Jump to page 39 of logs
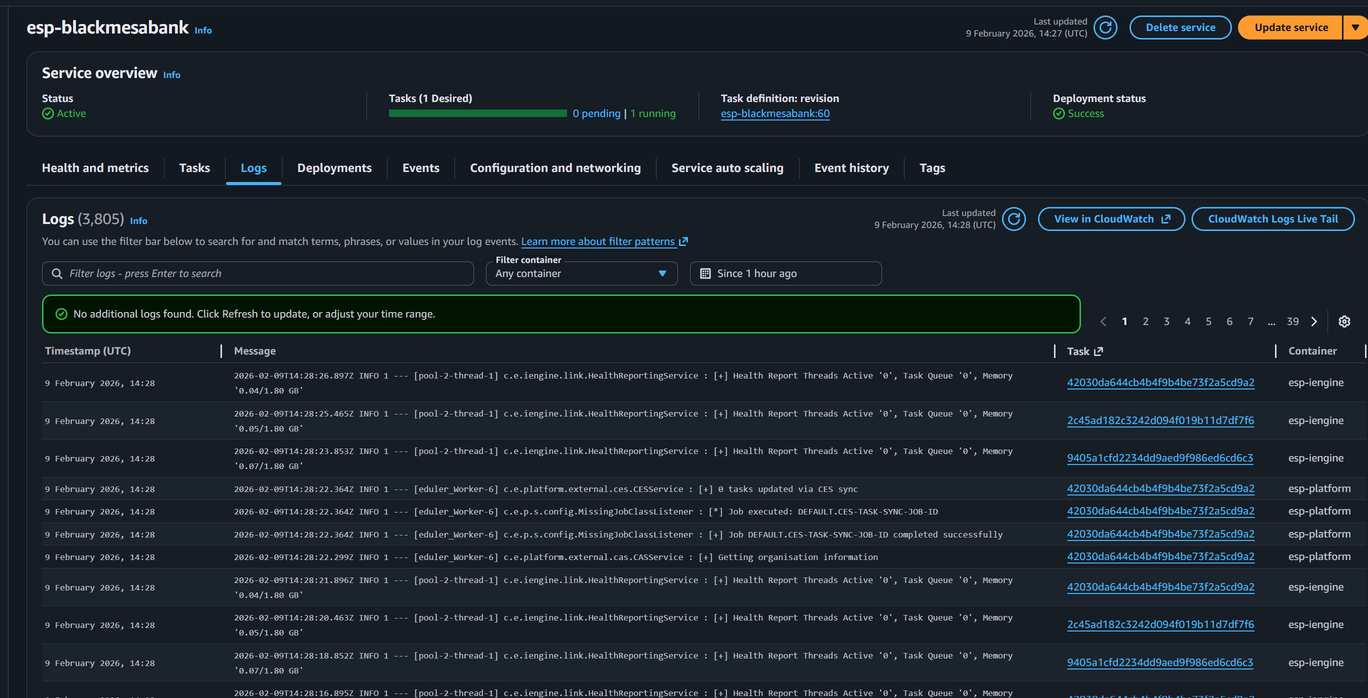 [1292, 322]
